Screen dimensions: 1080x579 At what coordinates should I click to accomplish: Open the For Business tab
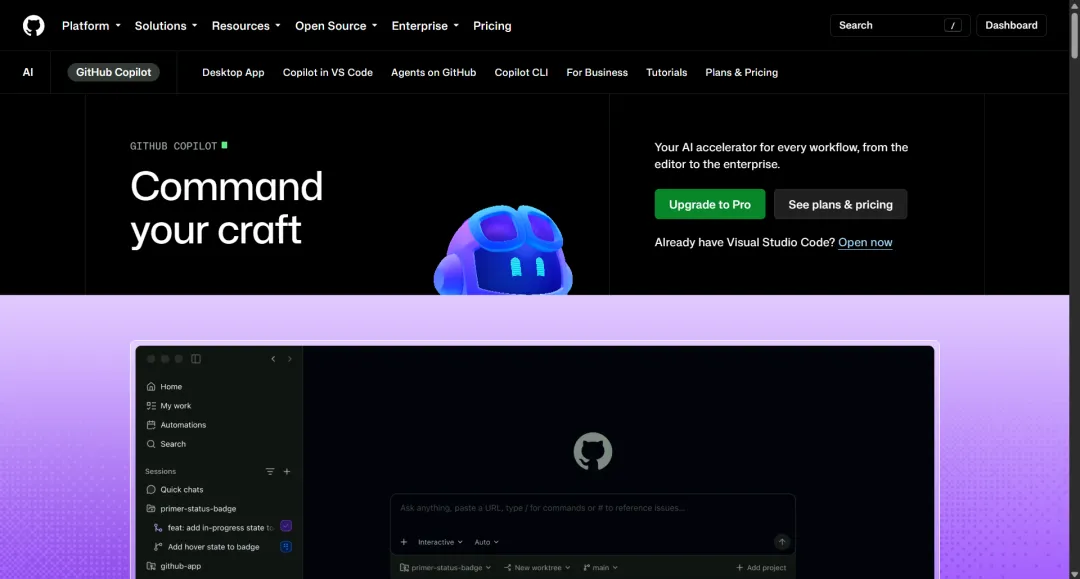click(x=597, y=72)
